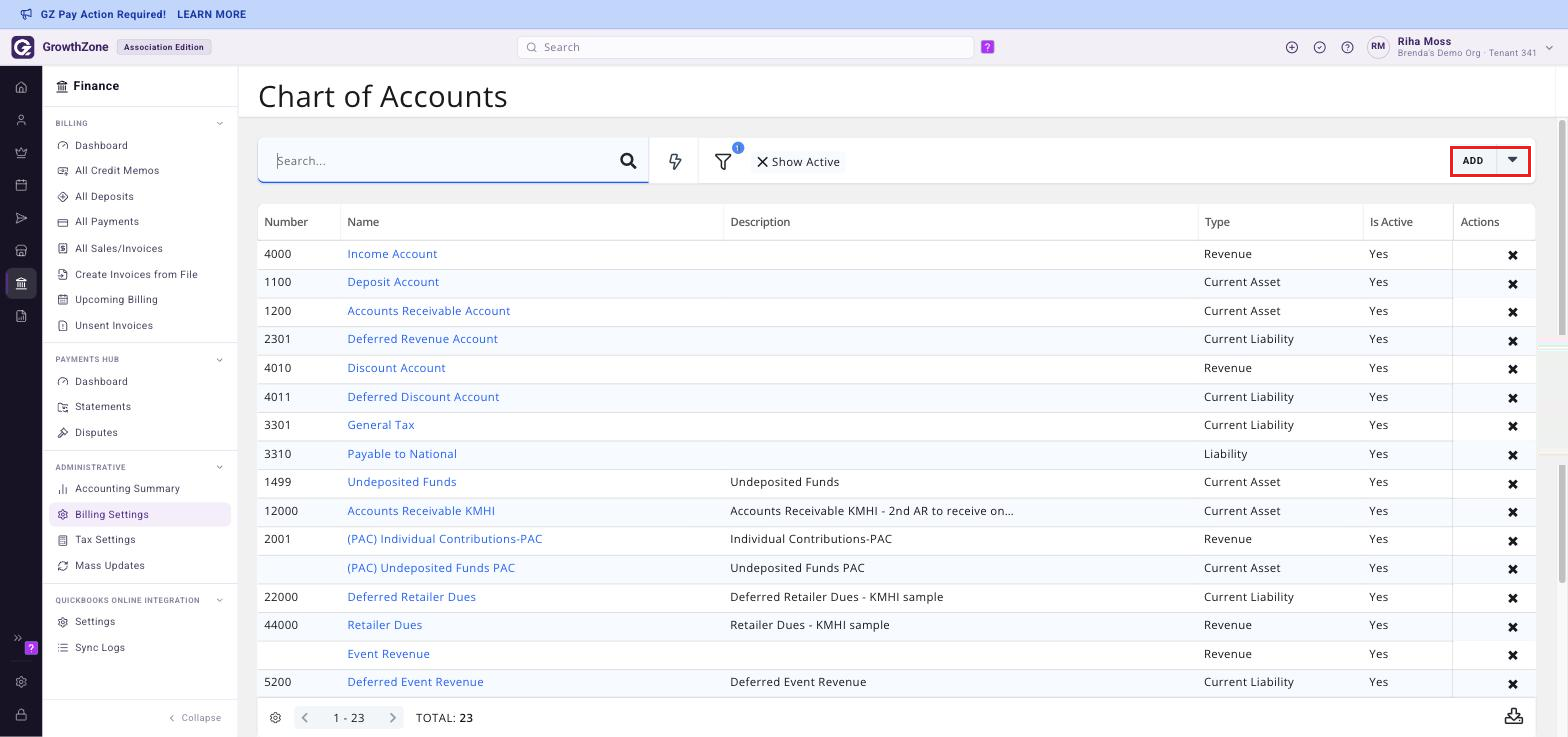Delete the Undeposited Funds row with its X

pos(1513,483)
